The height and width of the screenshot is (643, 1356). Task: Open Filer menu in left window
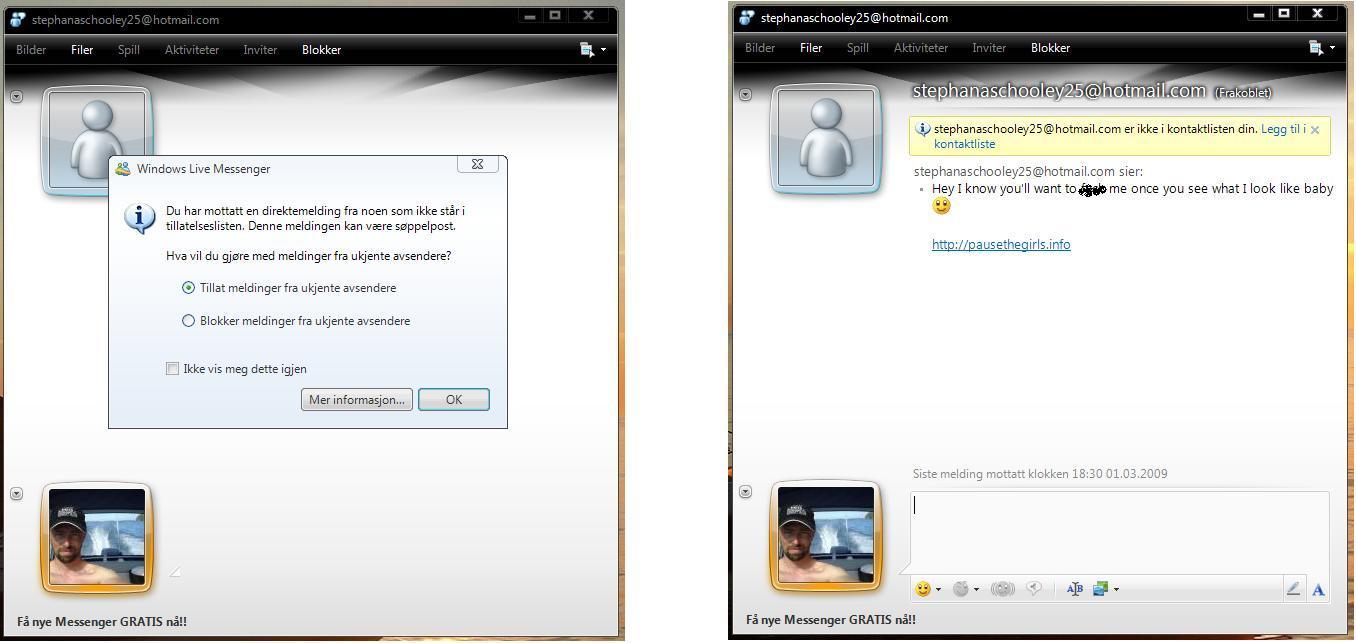[x=82, y=50]
